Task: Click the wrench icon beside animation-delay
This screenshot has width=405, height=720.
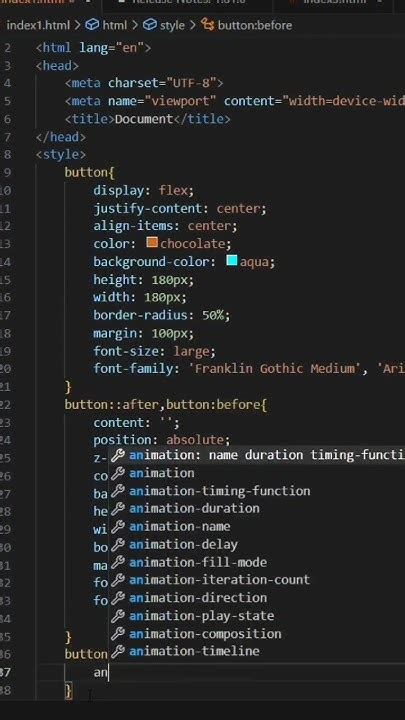Action: (x=118, y=545)
